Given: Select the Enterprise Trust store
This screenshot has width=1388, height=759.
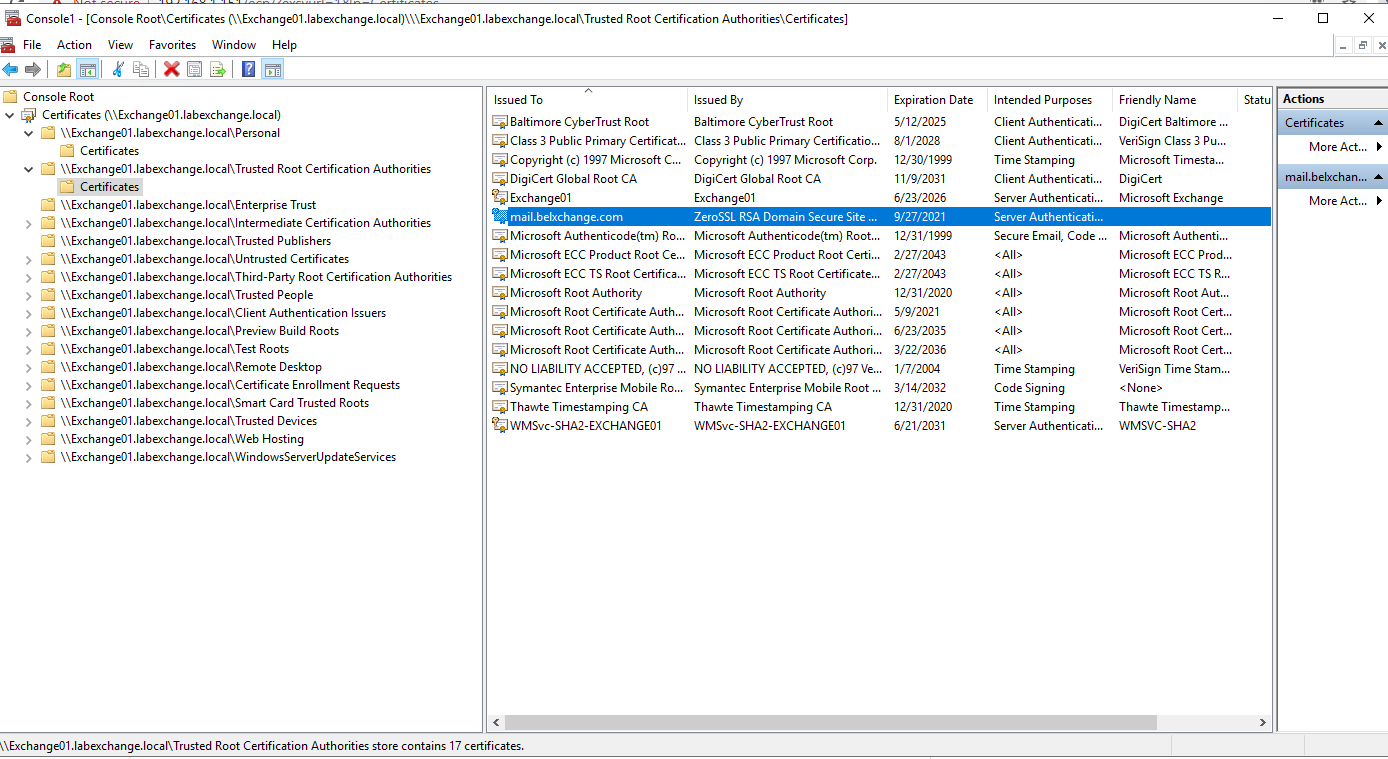Looking at the screenshot, I should 188,205.
